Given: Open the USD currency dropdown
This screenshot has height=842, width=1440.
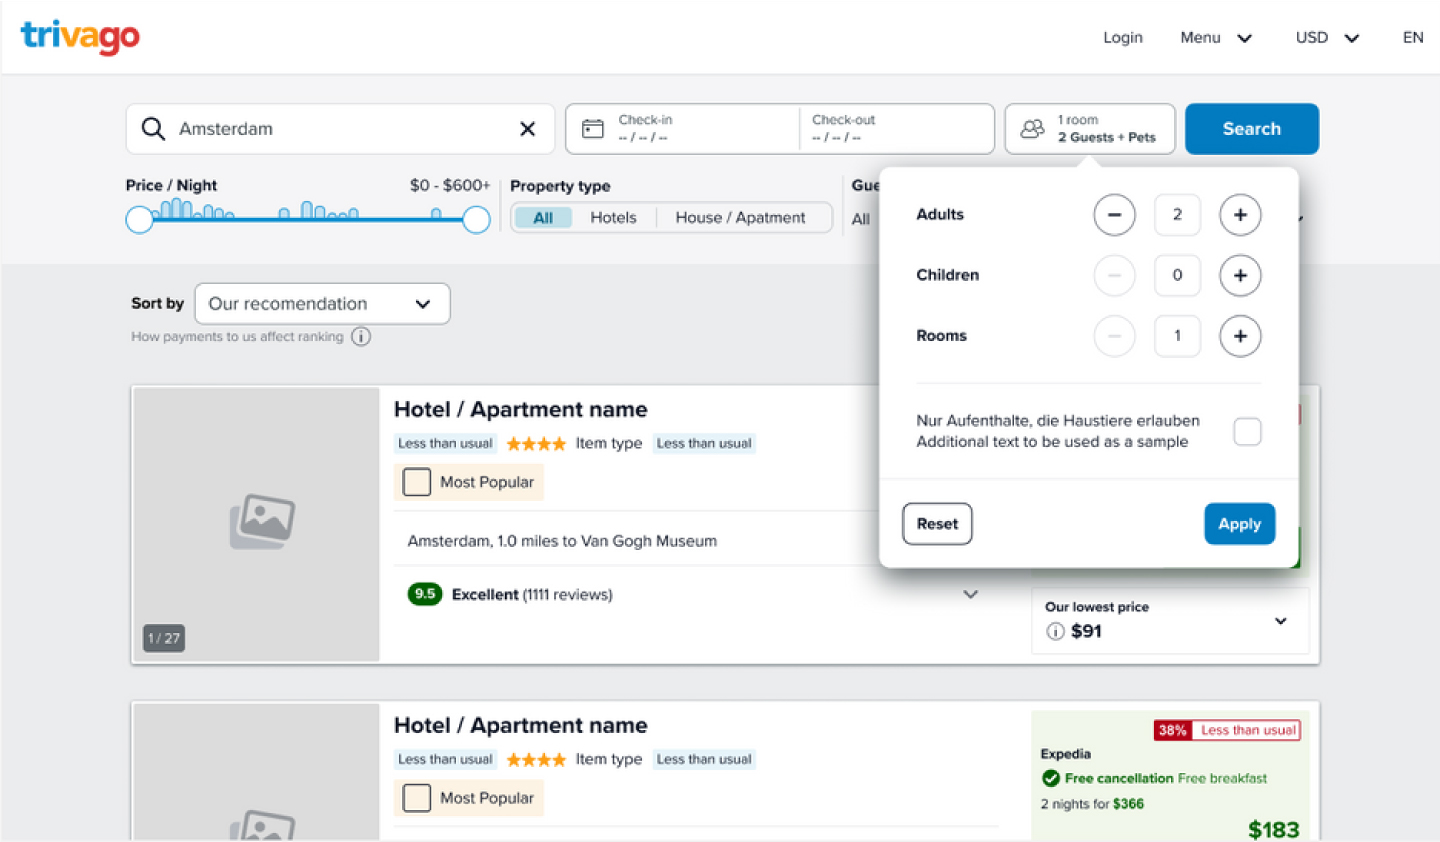Looking at the screenshot, I should [x=1327, y=38].
